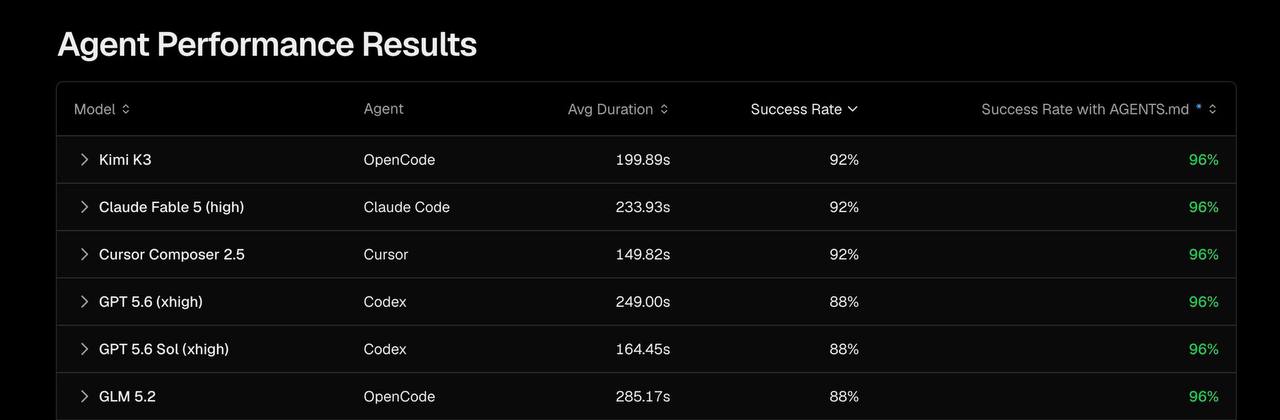Sort table by Avg Duration header

pos(610,109)
